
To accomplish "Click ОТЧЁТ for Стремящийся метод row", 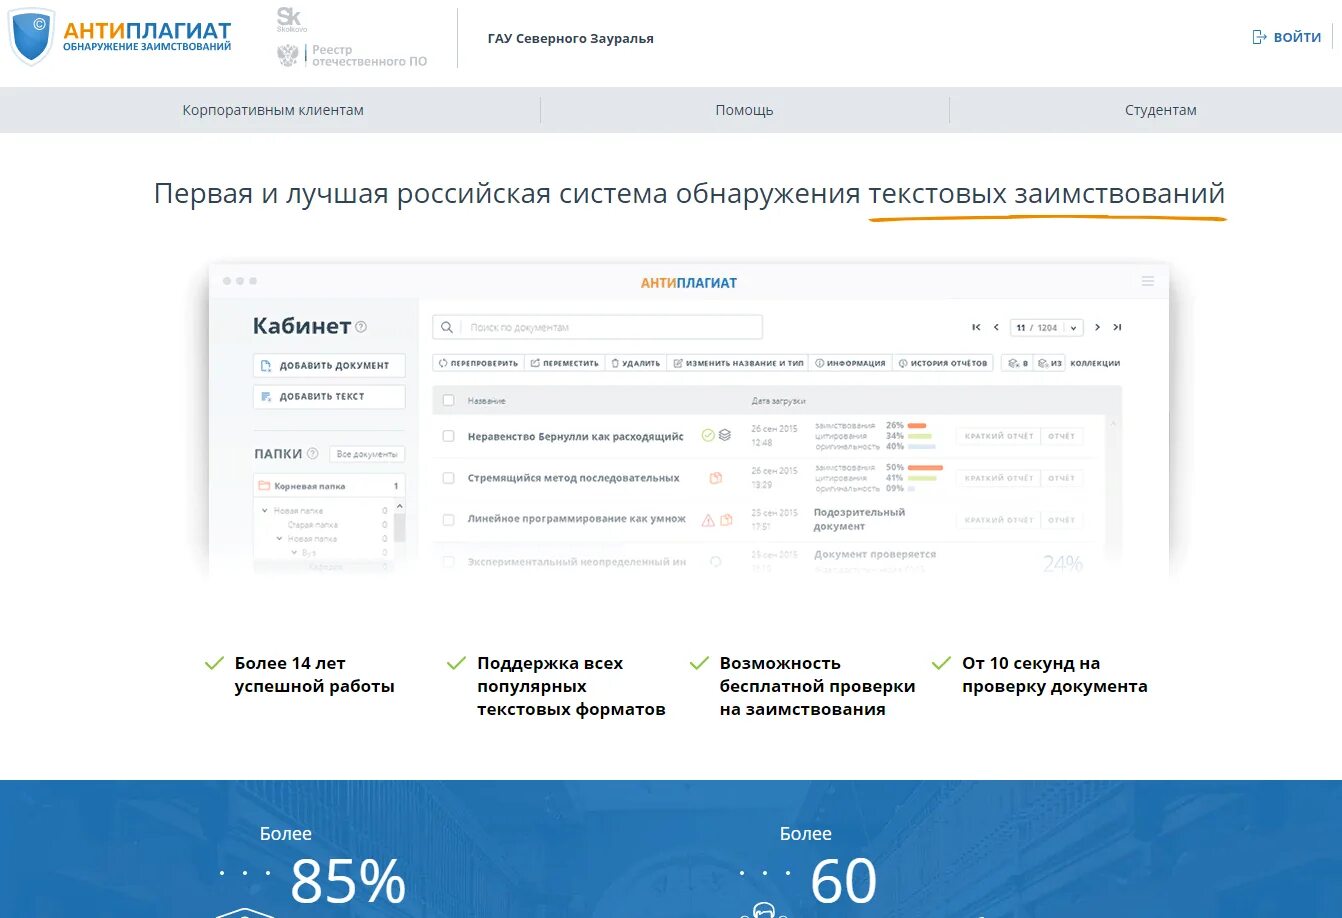I will [x=1061, y=478].
